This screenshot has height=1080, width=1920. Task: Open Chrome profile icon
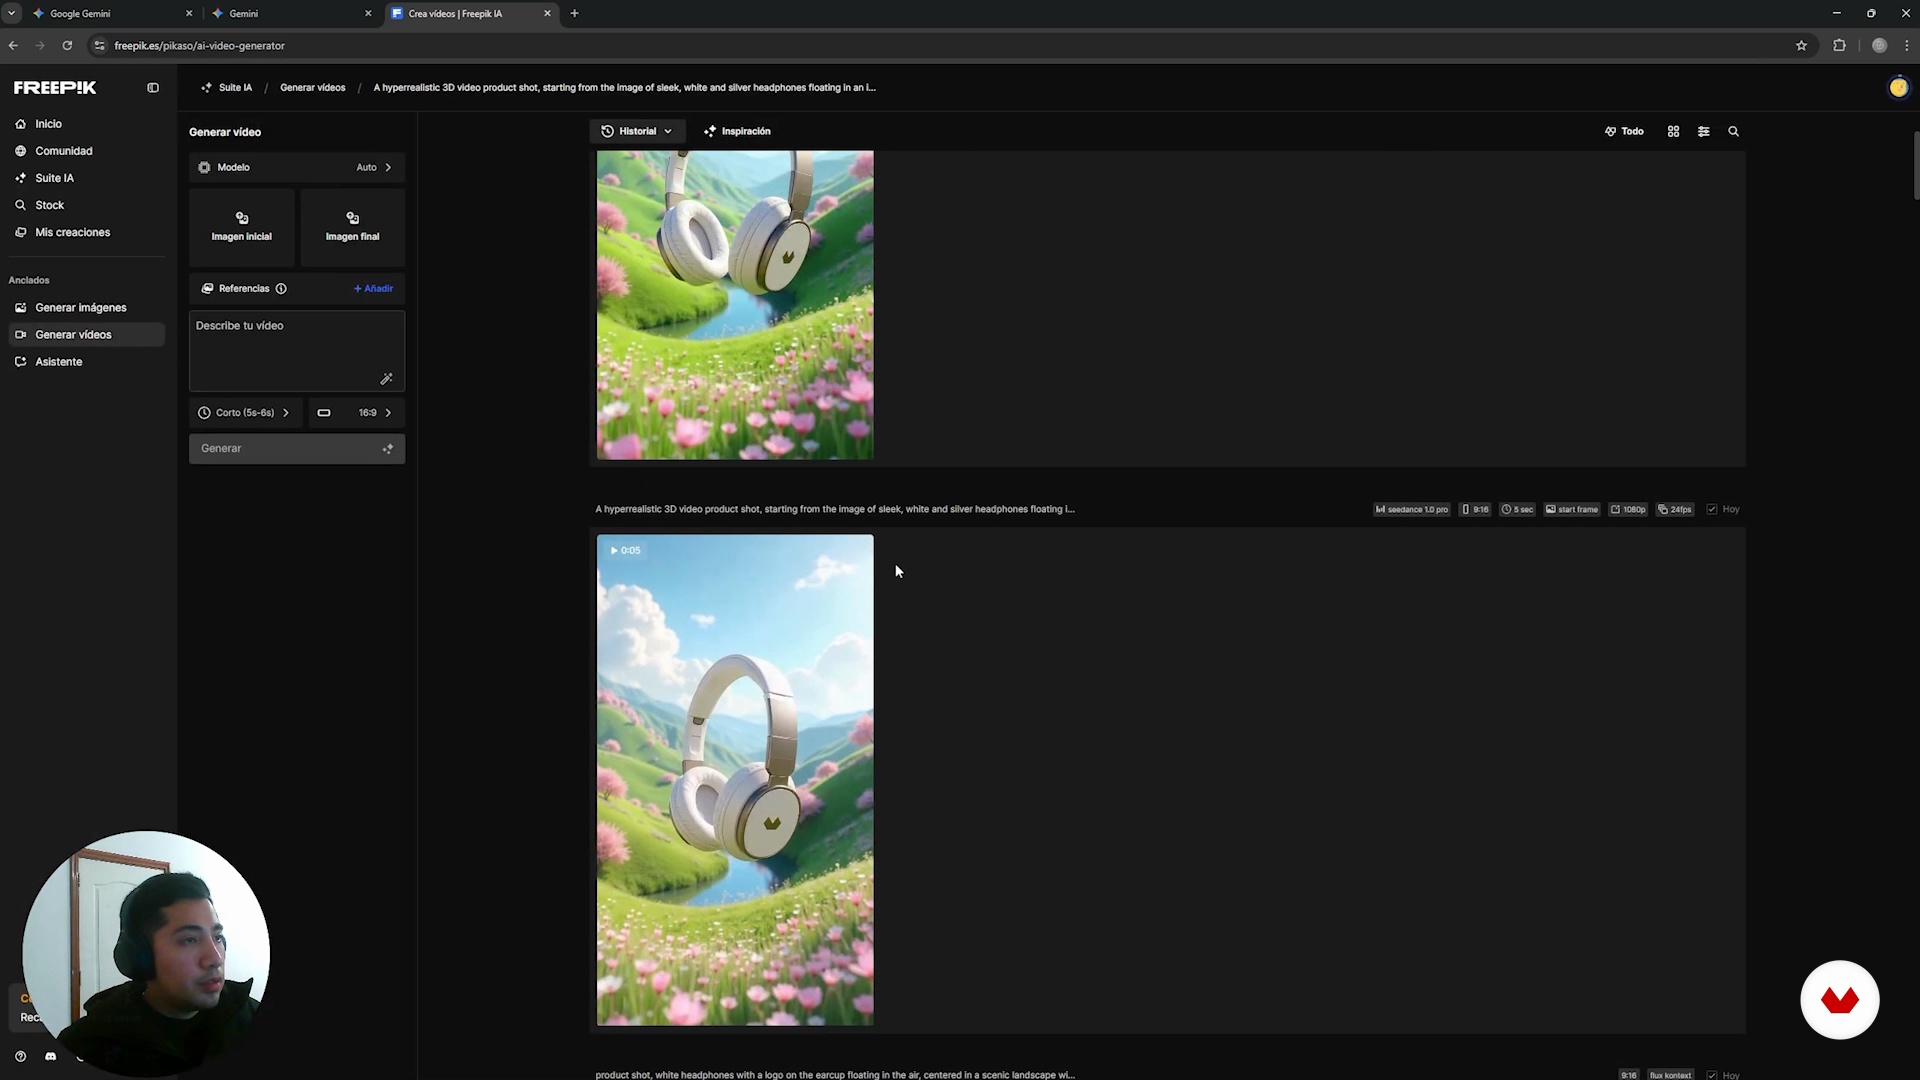tap(1879, 46)
